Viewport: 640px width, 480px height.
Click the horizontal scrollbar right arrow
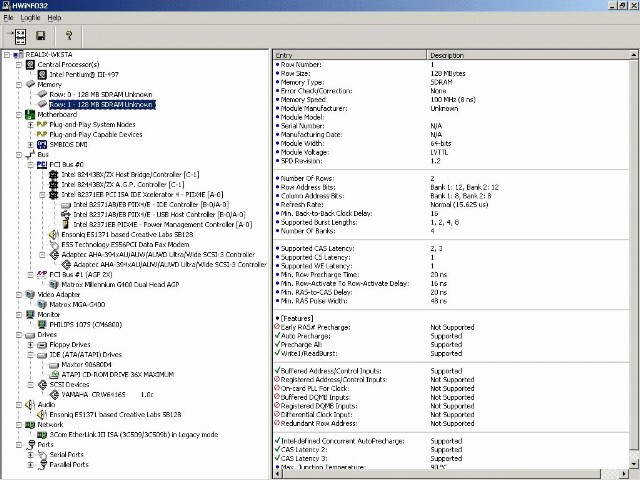625,473
